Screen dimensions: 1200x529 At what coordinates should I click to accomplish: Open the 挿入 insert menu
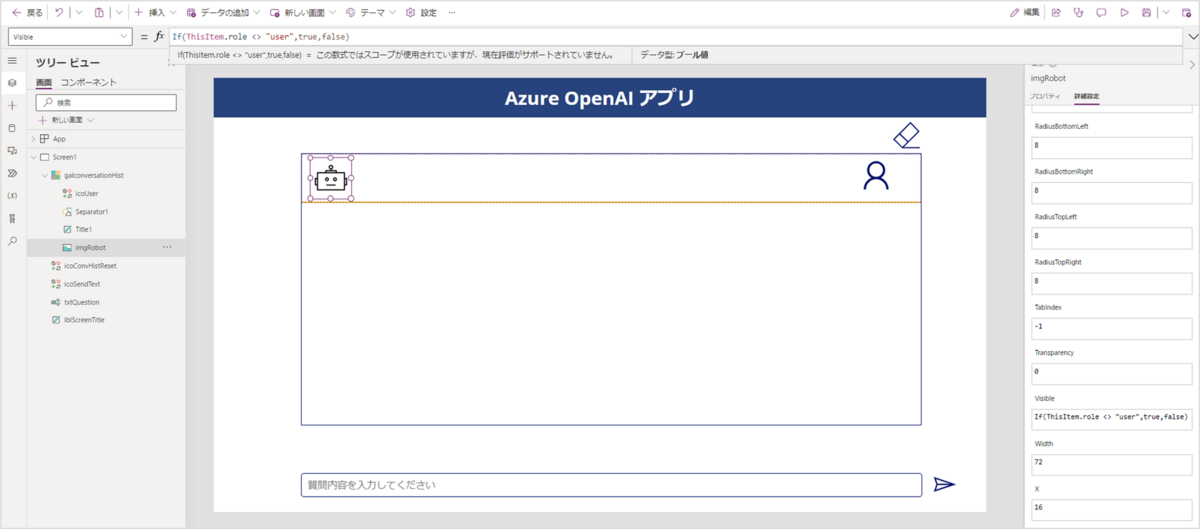(x=155, y=13)
